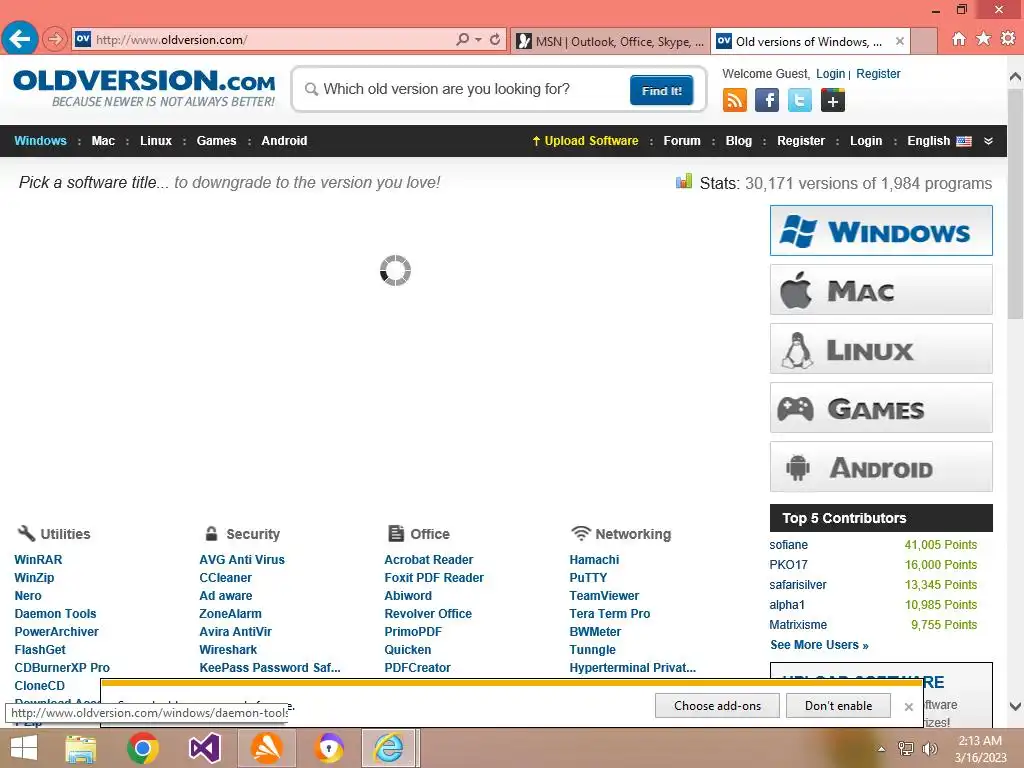Open Google Chrome from taskbar

pos(142,748)
